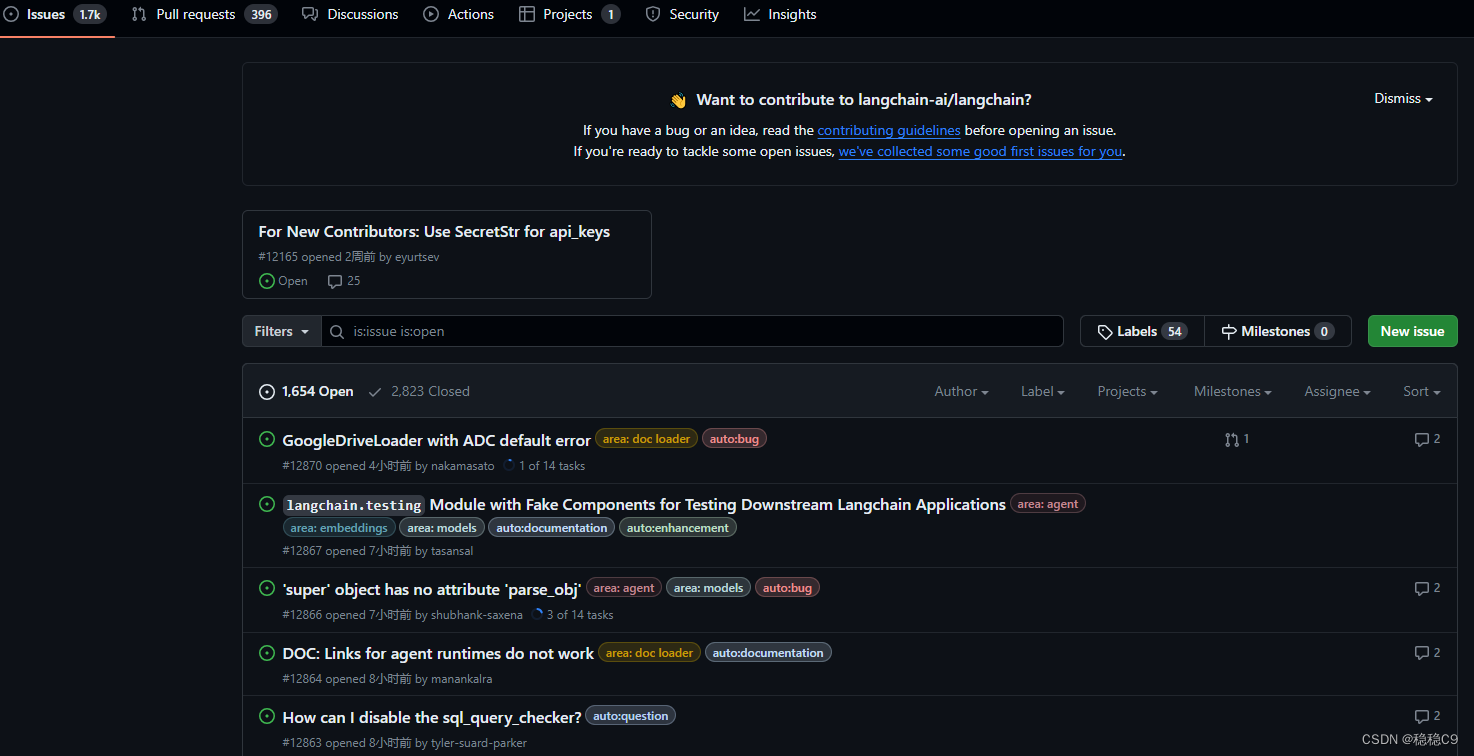Follow the good first issues link
The width and height of the screenshot is (1474, 756).
[980, 152]
